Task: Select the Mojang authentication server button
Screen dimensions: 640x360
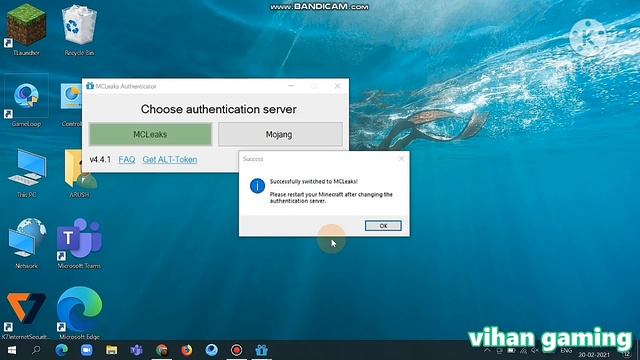Action: [280, 134]
